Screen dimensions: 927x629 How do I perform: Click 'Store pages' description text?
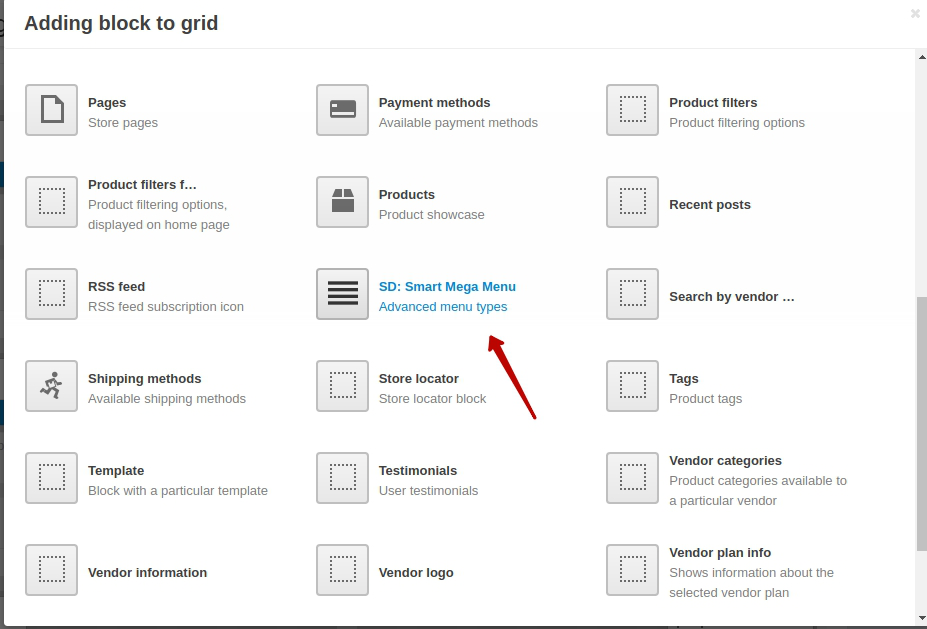[x=123, y=123]
